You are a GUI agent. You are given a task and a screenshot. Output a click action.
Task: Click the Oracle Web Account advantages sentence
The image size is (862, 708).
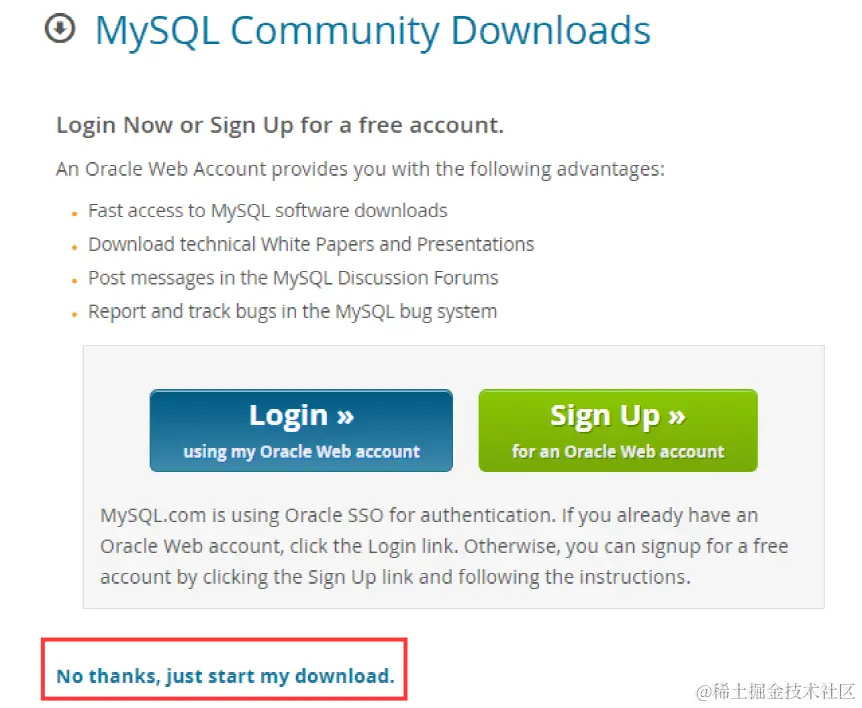click(360, 169)
